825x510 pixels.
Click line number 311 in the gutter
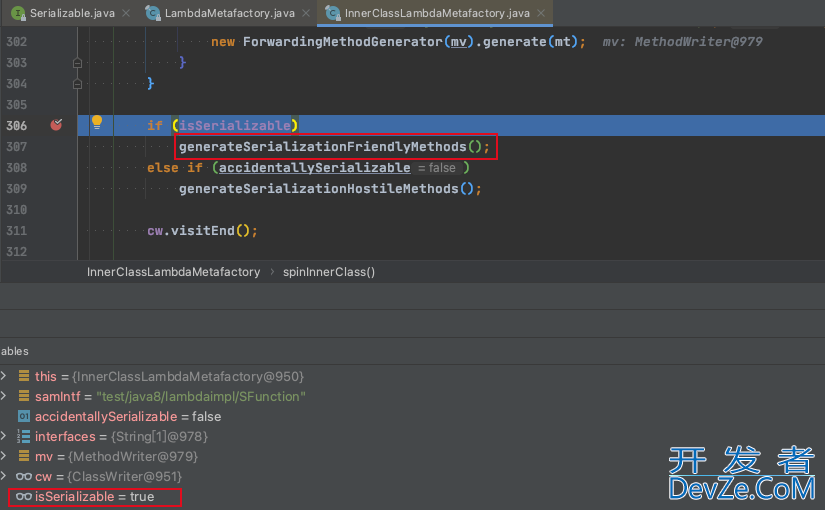16,231
